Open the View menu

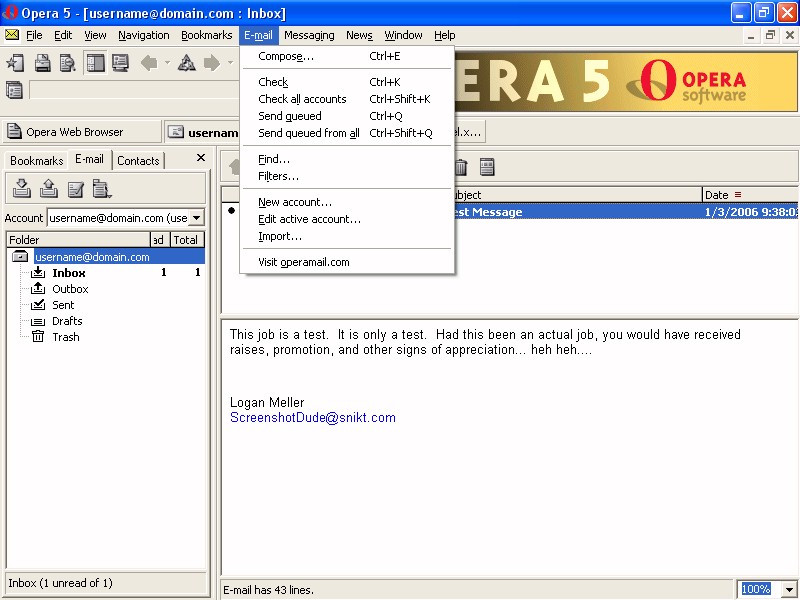coord(95,35)
